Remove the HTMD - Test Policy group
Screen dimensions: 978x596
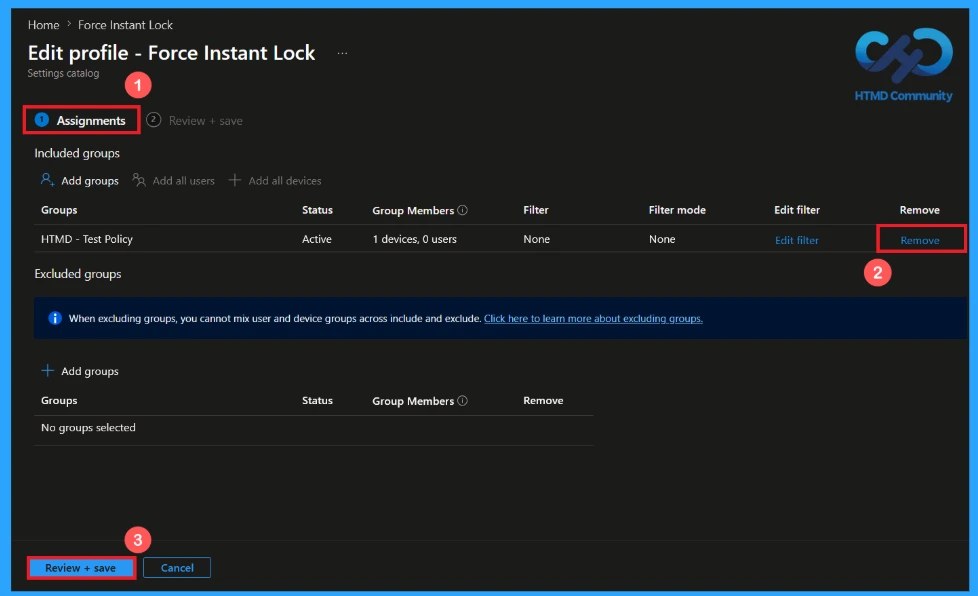click(x=919, y=240)
